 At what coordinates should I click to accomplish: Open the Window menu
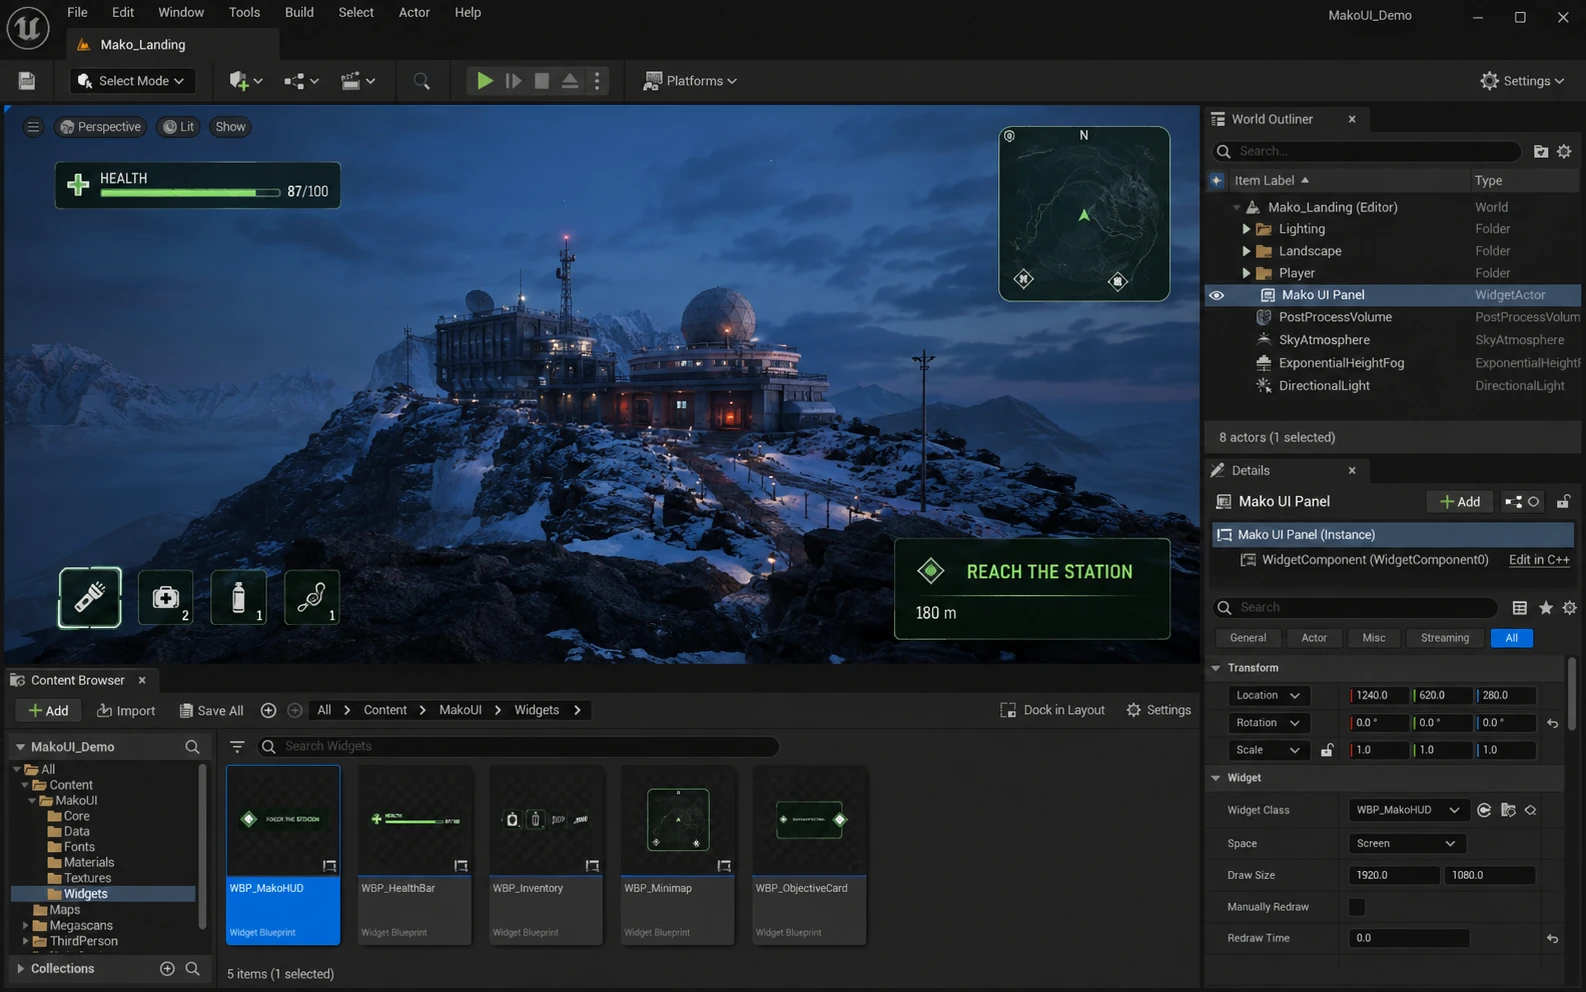pyautogui.click(x=181, y=12)
